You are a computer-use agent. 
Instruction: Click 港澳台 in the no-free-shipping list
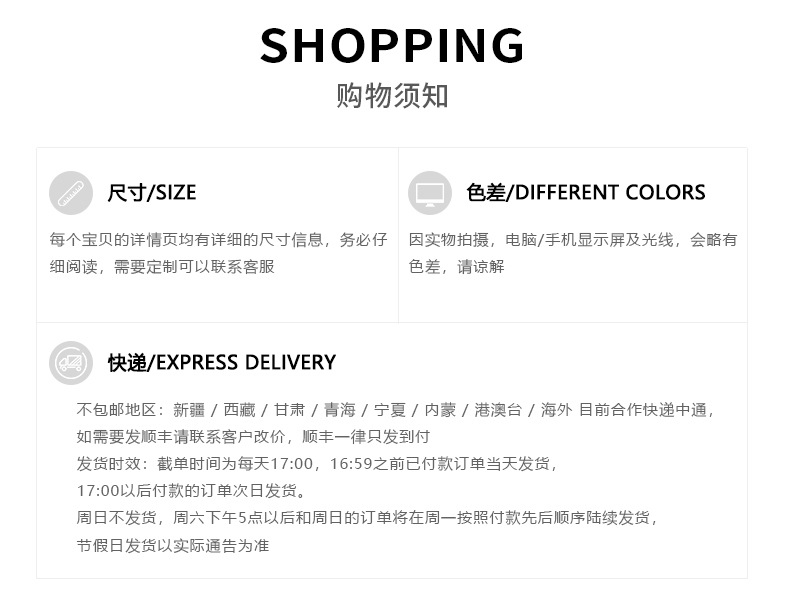[x=497, y=410]
